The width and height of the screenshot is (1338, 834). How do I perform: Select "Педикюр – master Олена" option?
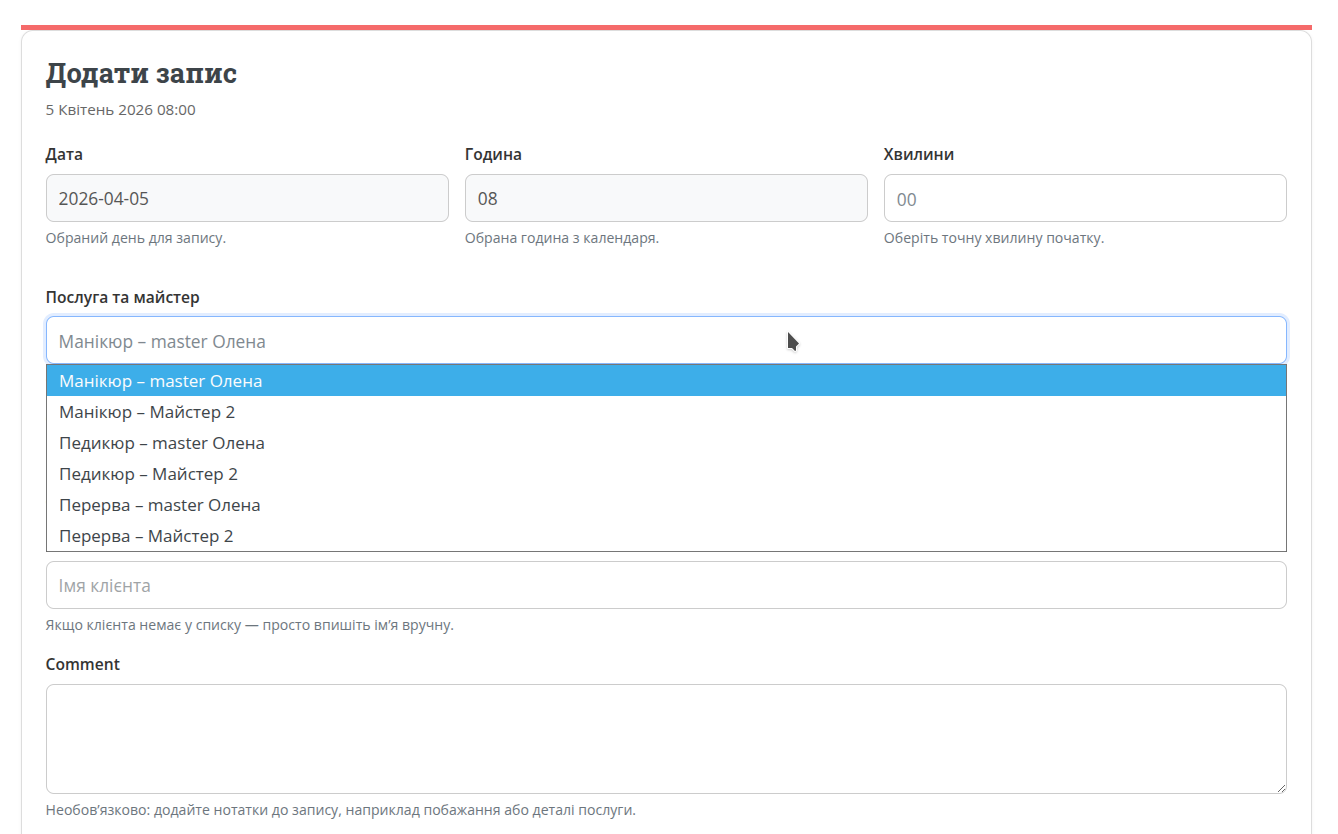point(162,443)
